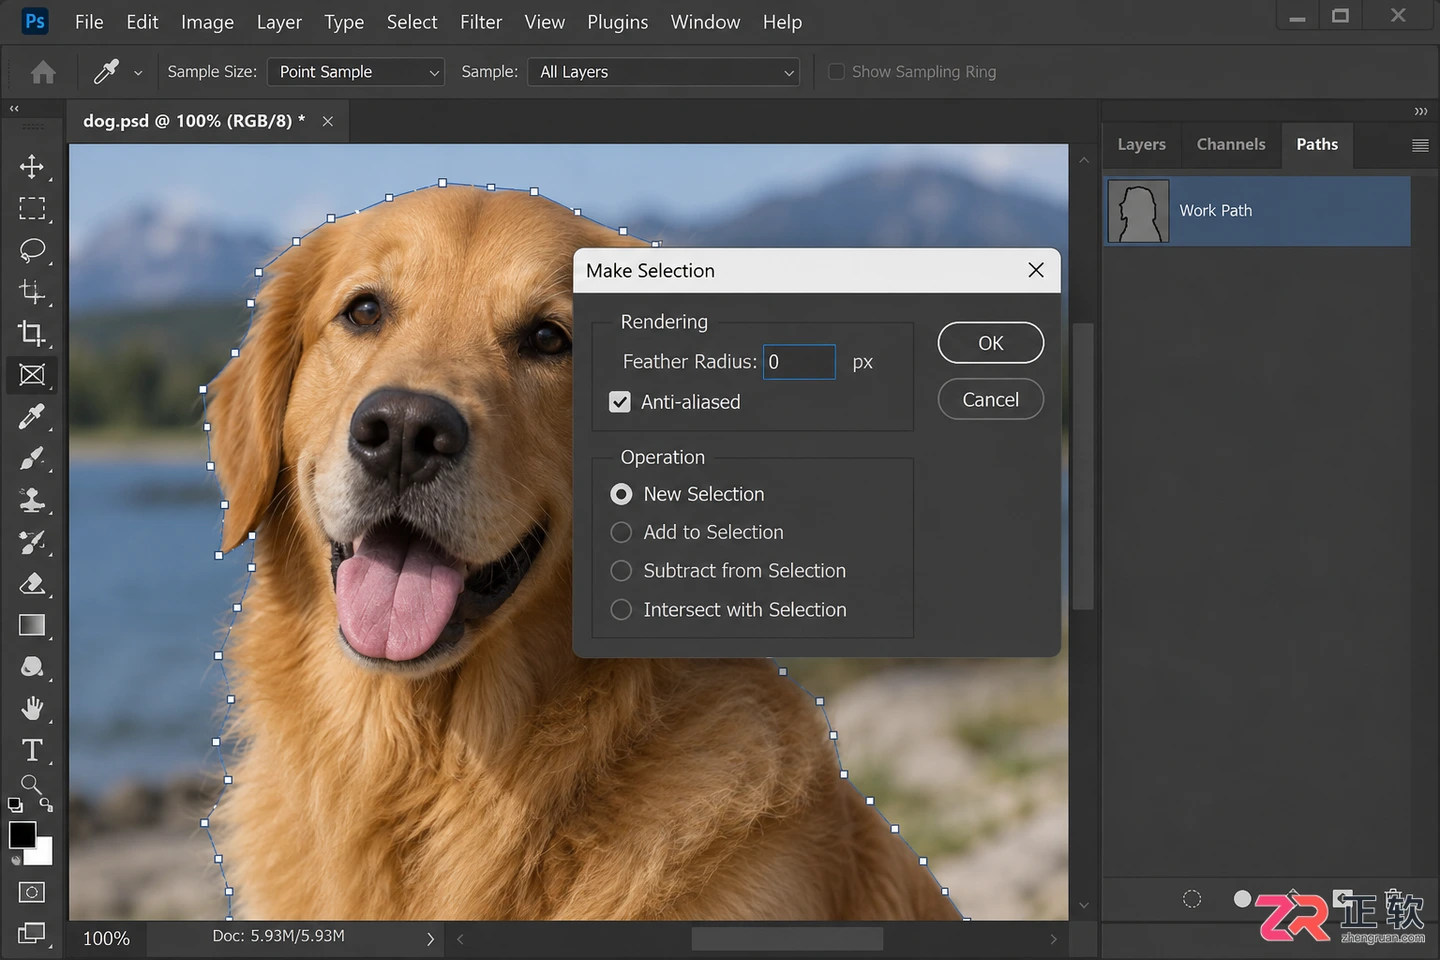Open the Sample Size dropdown
Screen dimensions: 1440x960
point(356,72)
